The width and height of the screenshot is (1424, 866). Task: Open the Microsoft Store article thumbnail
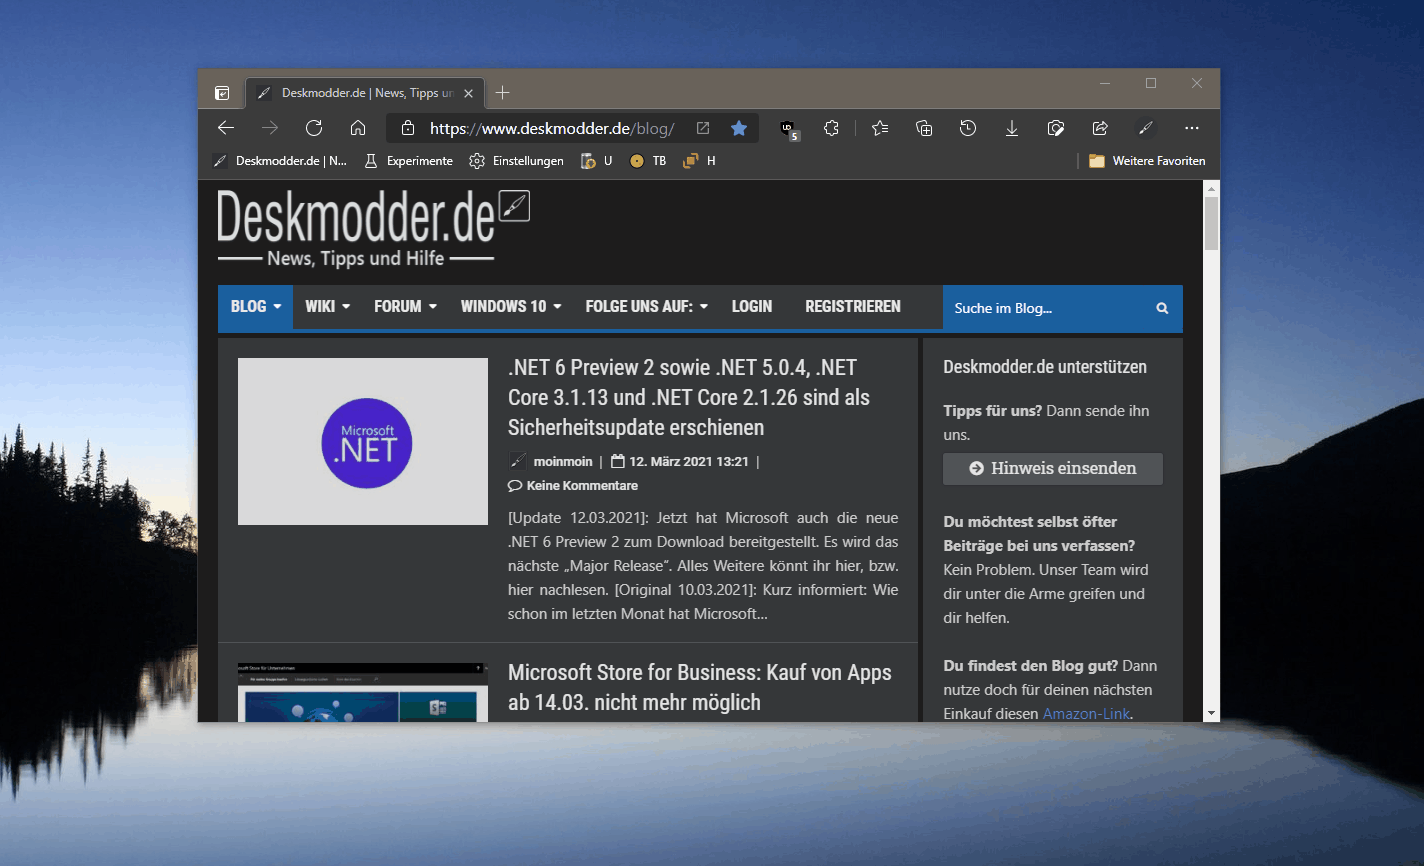(363, 692)
